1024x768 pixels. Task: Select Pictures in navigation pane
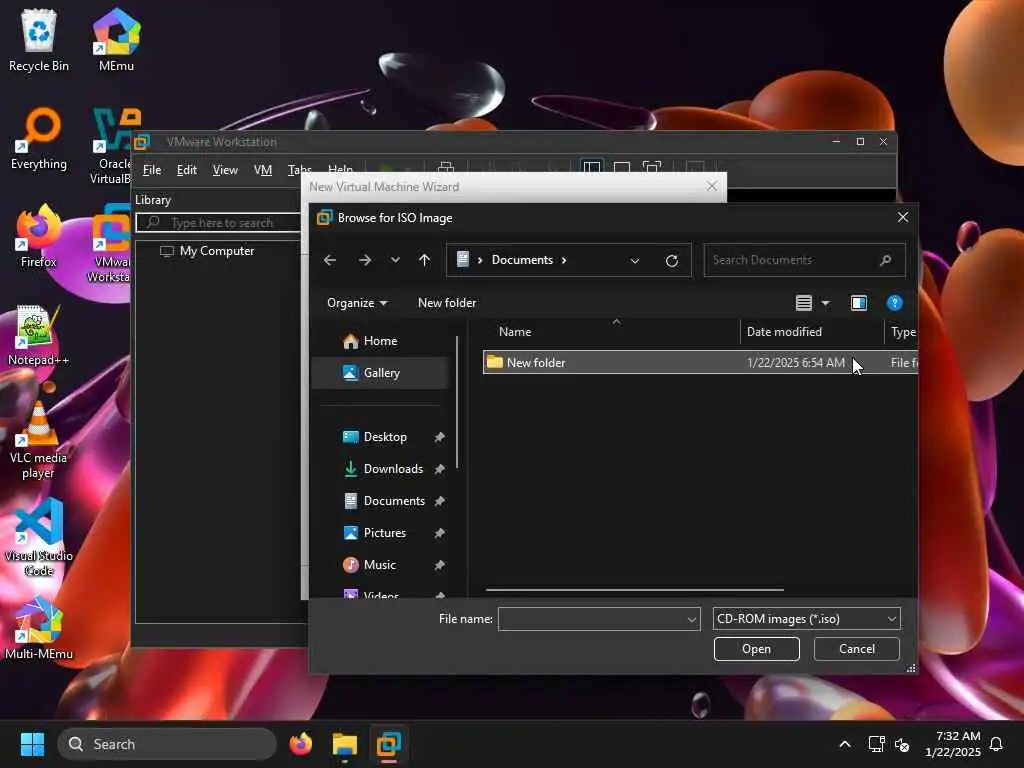pos(380,533)
